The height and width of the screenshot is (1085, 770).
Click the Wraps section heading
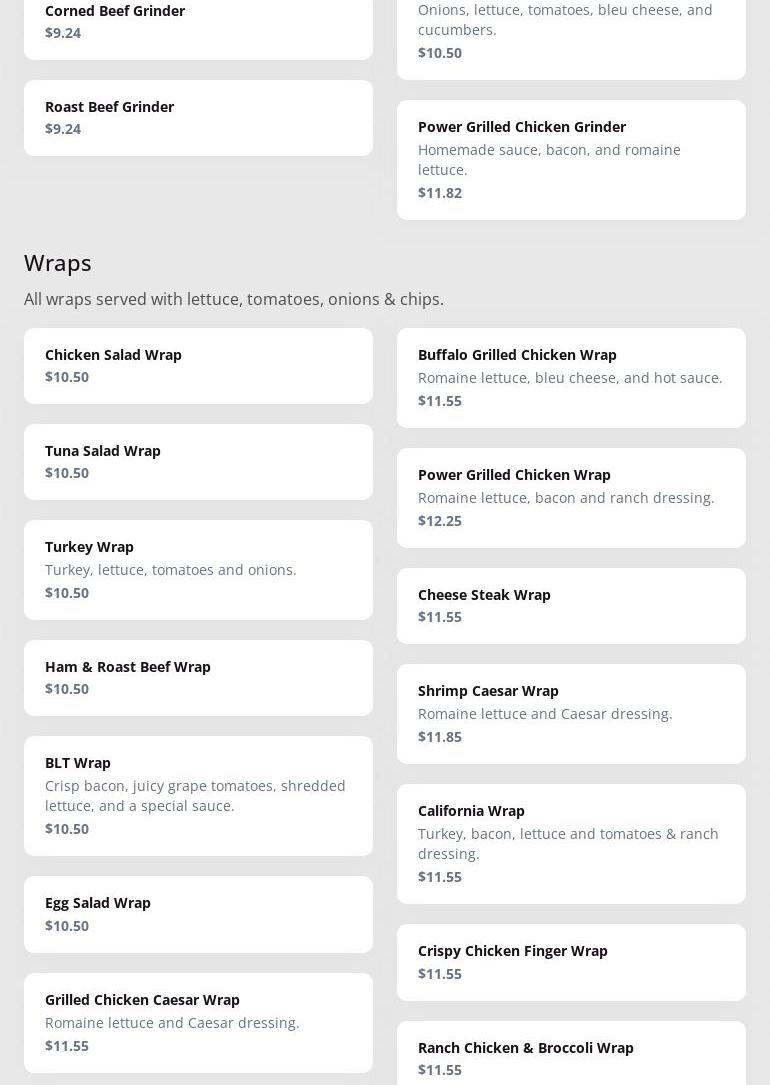tap(58, 262)
